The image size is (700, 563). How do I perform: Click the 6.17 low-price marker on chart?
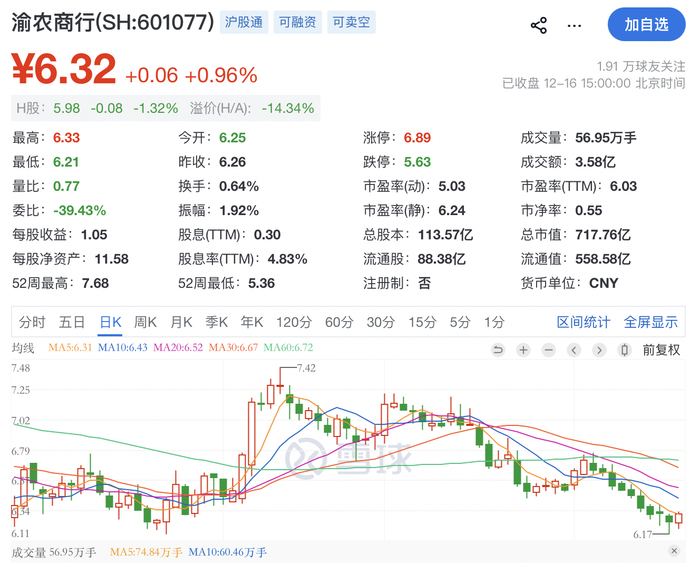642,534
